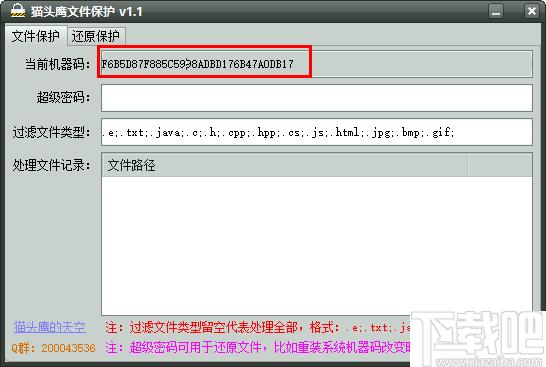
Task: Click the 猫头鹰文件保护 v1.1 title text
Action: [x=86, y=11]
